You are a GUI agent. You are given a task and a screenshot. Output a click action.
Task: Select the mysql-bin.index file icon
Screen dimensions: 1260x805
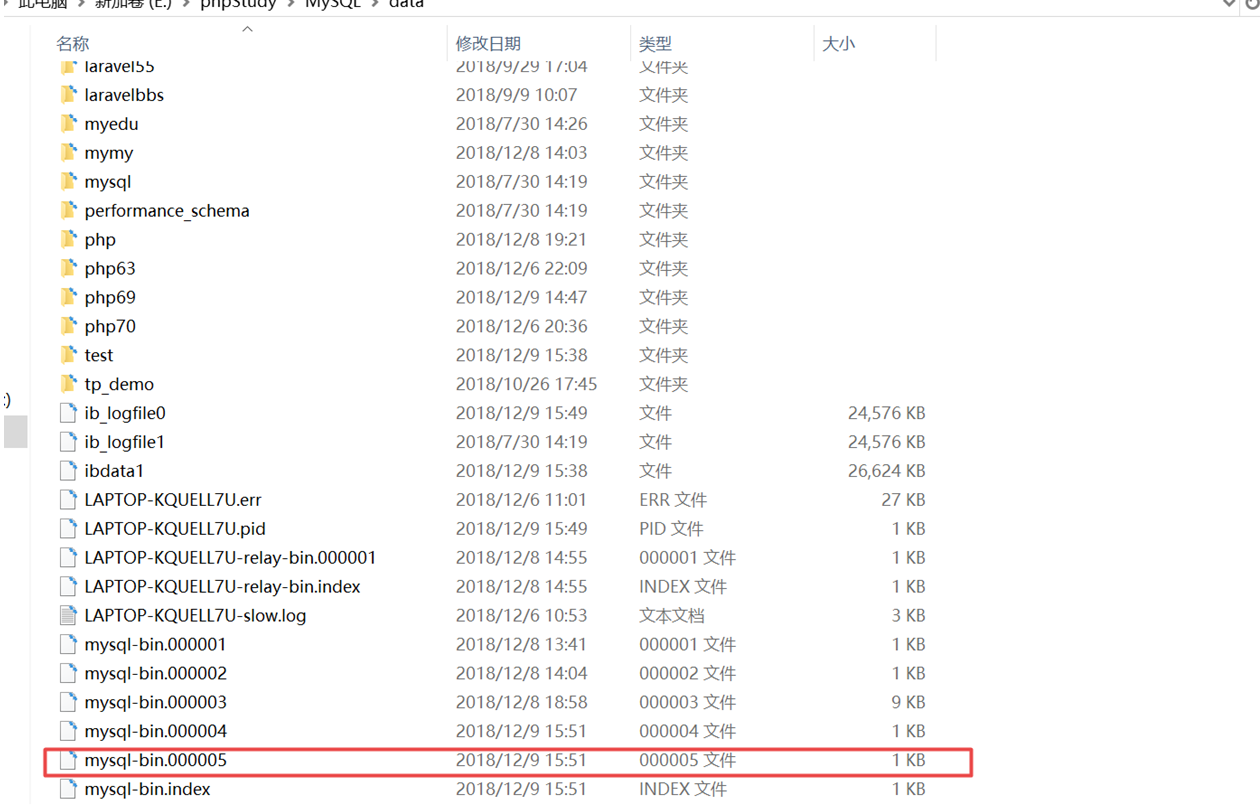tap(68, 790)
